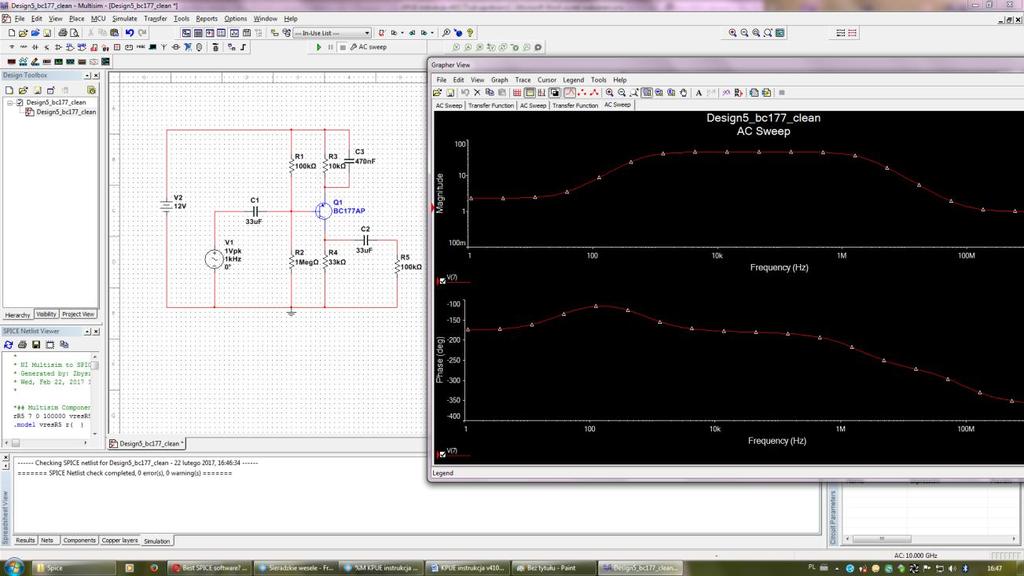Viewport: 1024px width, 576px height.
Task: Save the SPICE netlist
Action: point(36,344)
